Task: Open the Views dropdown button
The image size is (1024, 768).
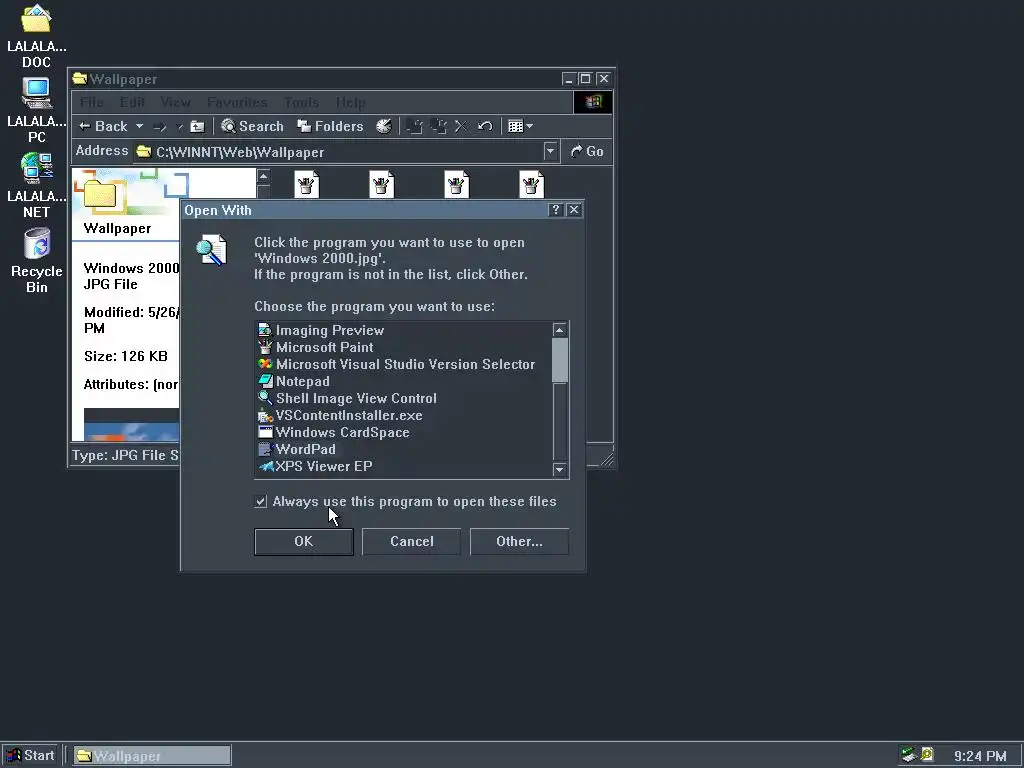Action: pos(520,126)
